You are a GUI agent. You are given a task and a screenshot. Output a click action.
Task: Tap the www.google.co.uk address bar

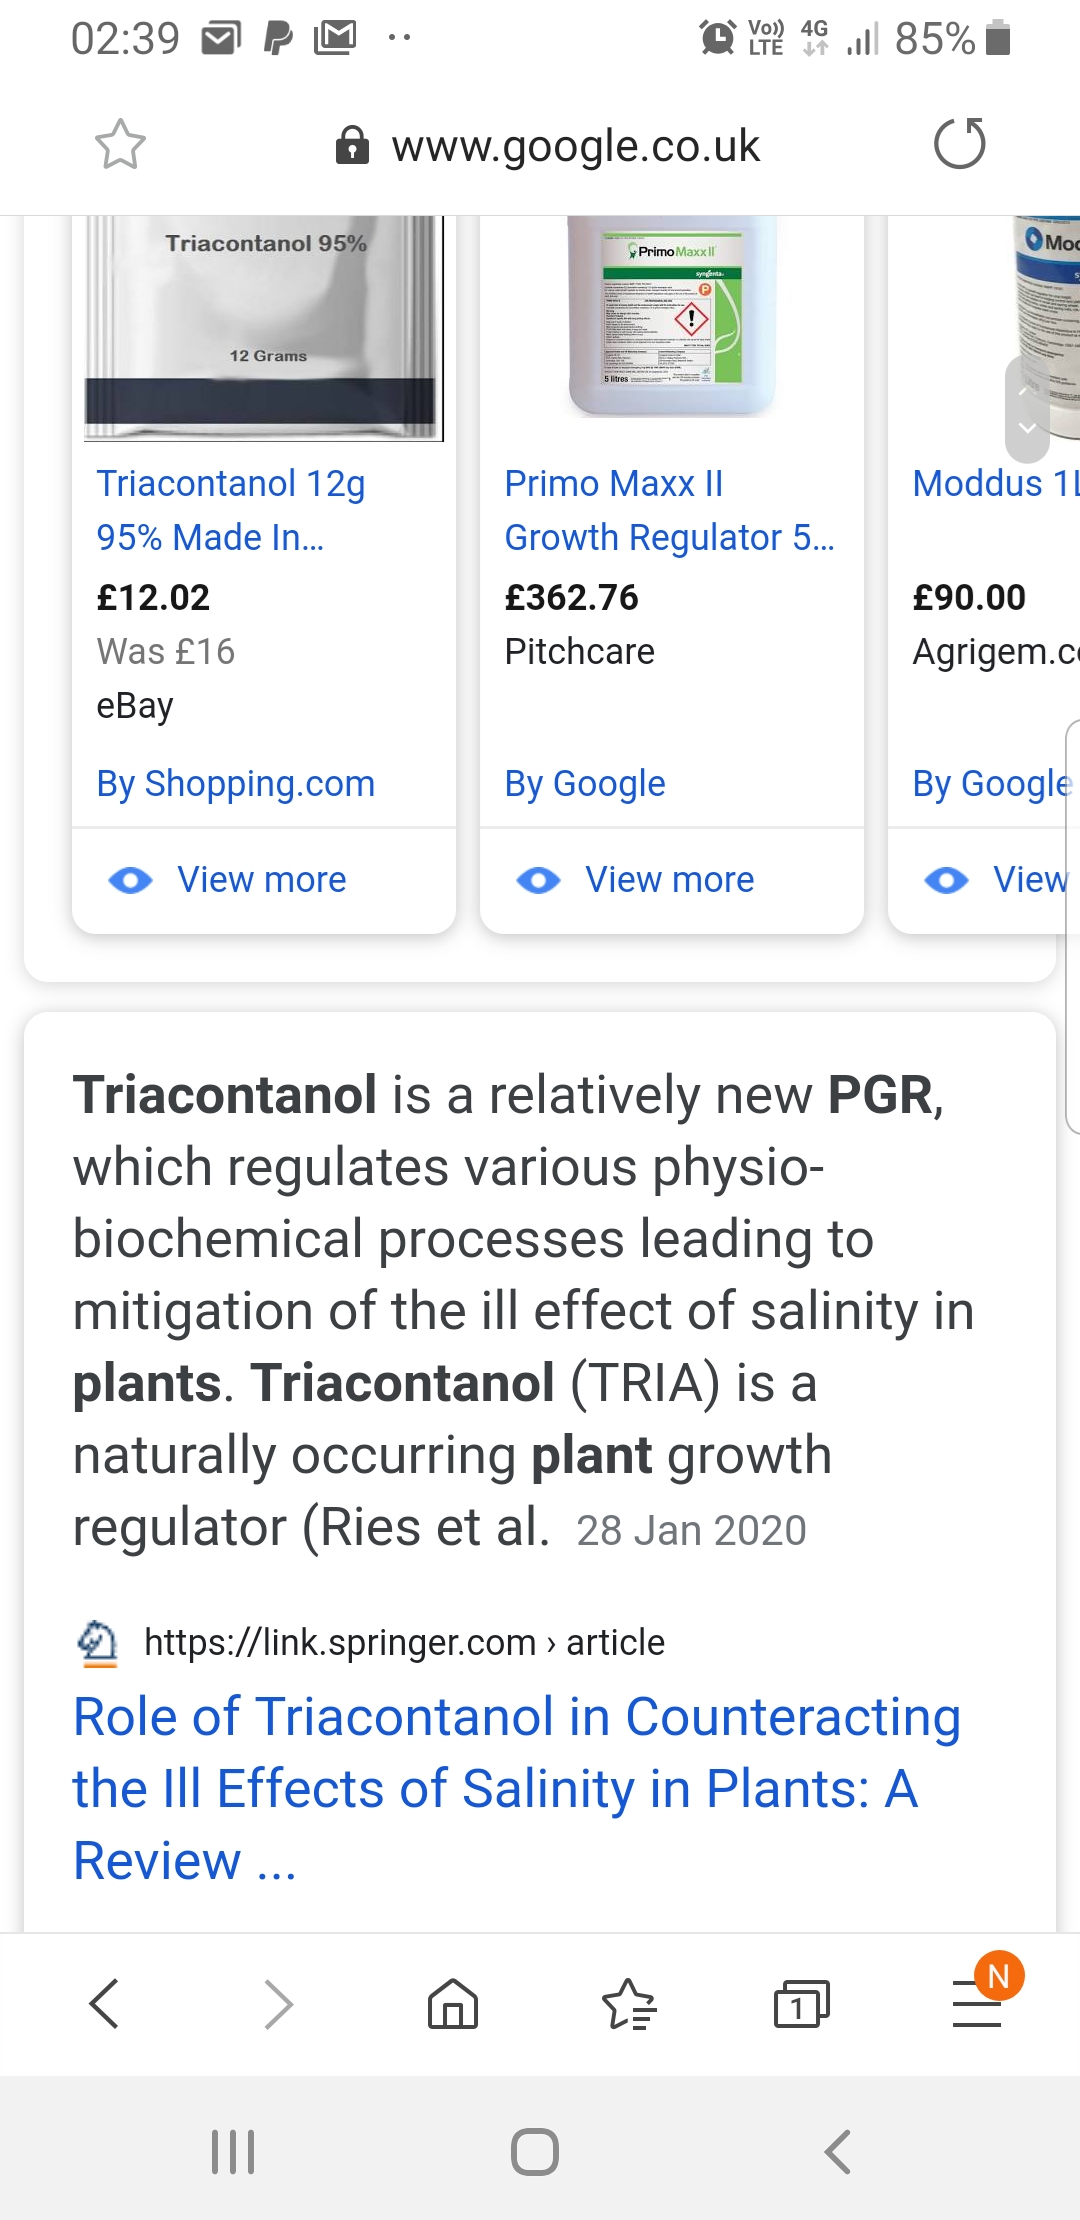pos(575,146)
